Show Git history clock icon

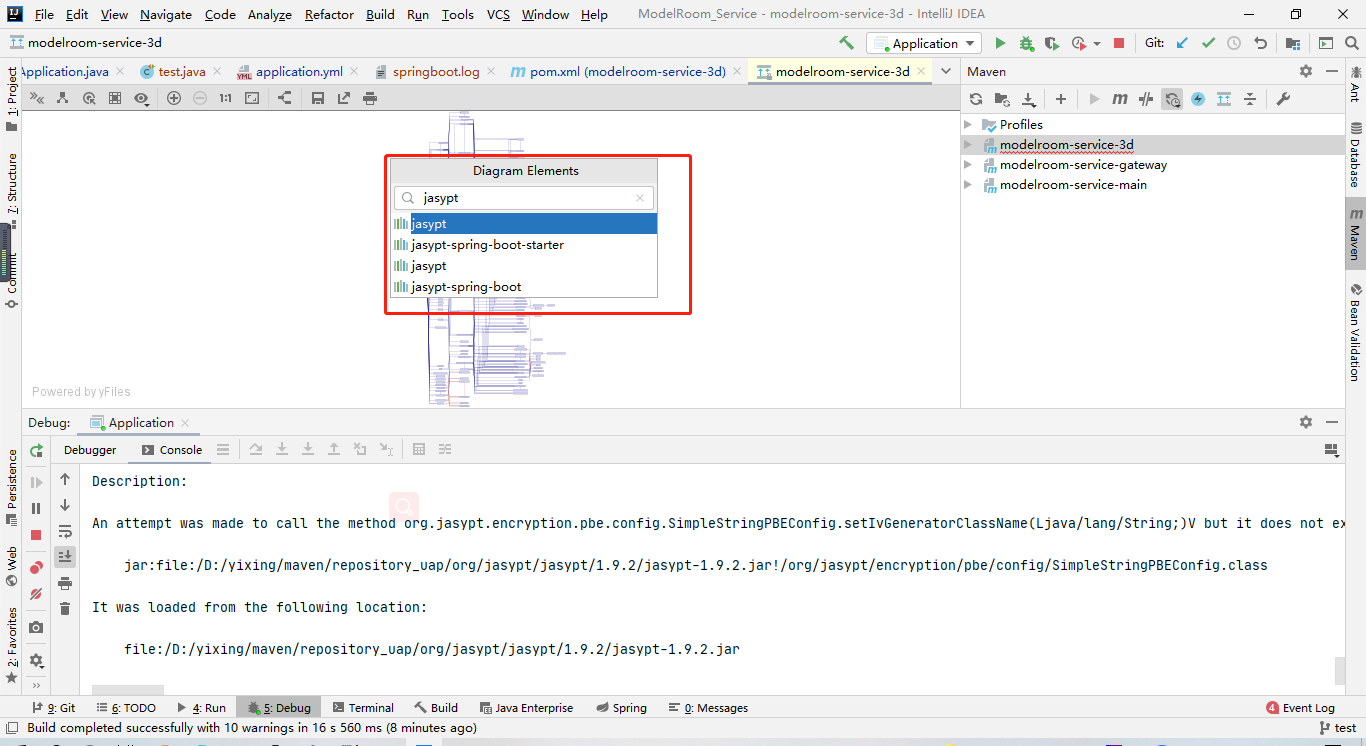click(1234, 43)
